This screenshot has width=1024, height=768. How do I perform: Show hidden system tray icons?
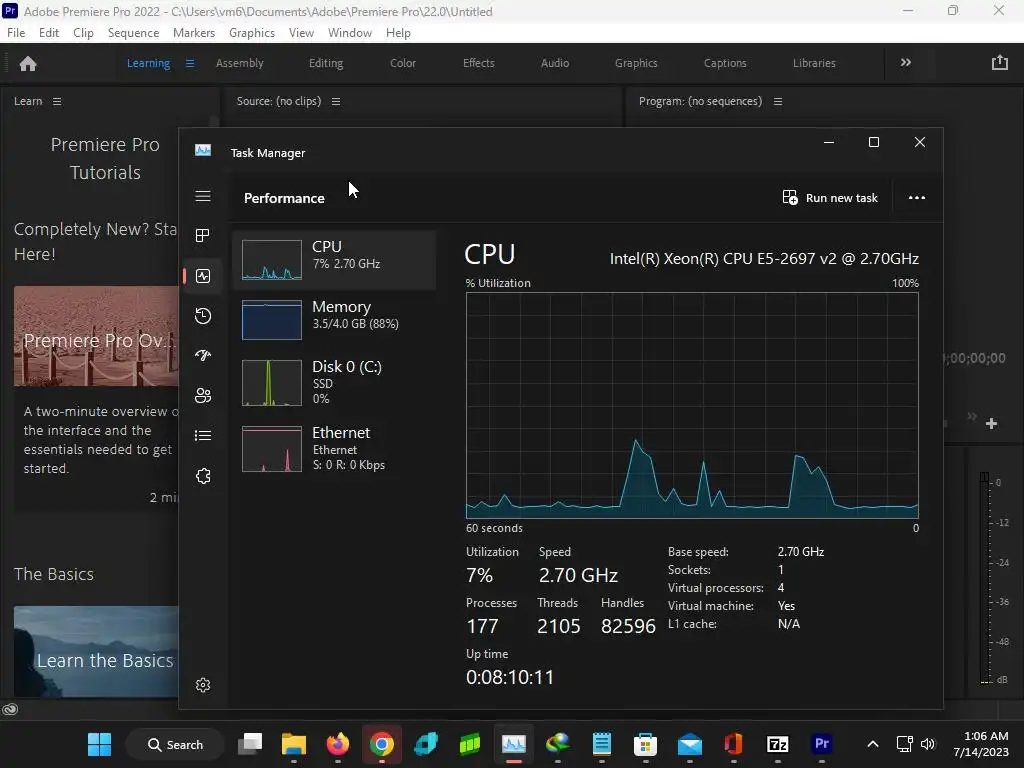pos(872,744)
